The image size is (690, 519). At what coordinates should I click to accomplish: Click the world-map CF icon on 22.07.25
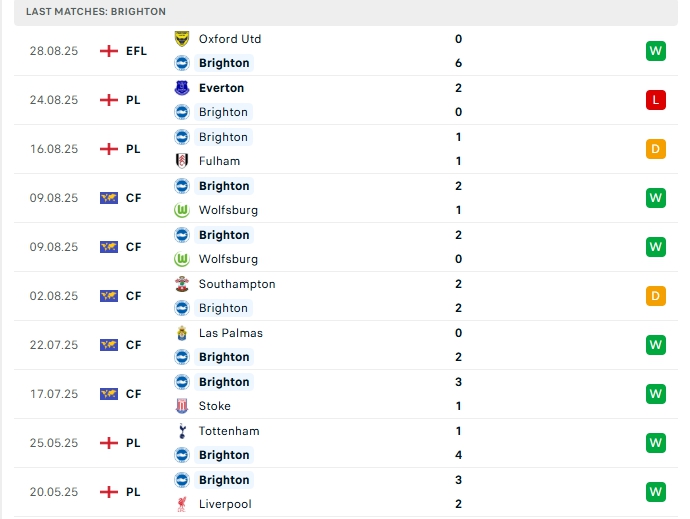(x=109, y=345)
